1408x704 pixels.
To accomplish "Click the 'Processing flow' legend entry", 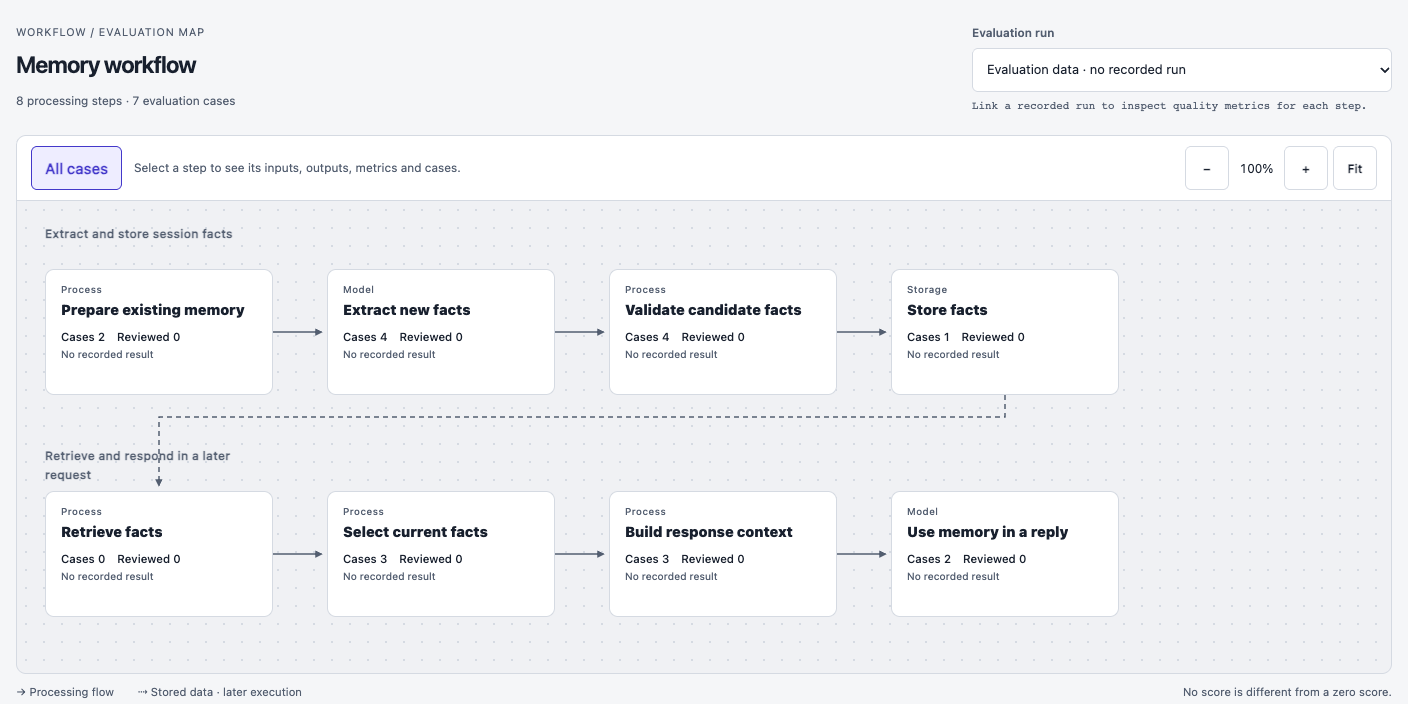I will coord(65,692).
